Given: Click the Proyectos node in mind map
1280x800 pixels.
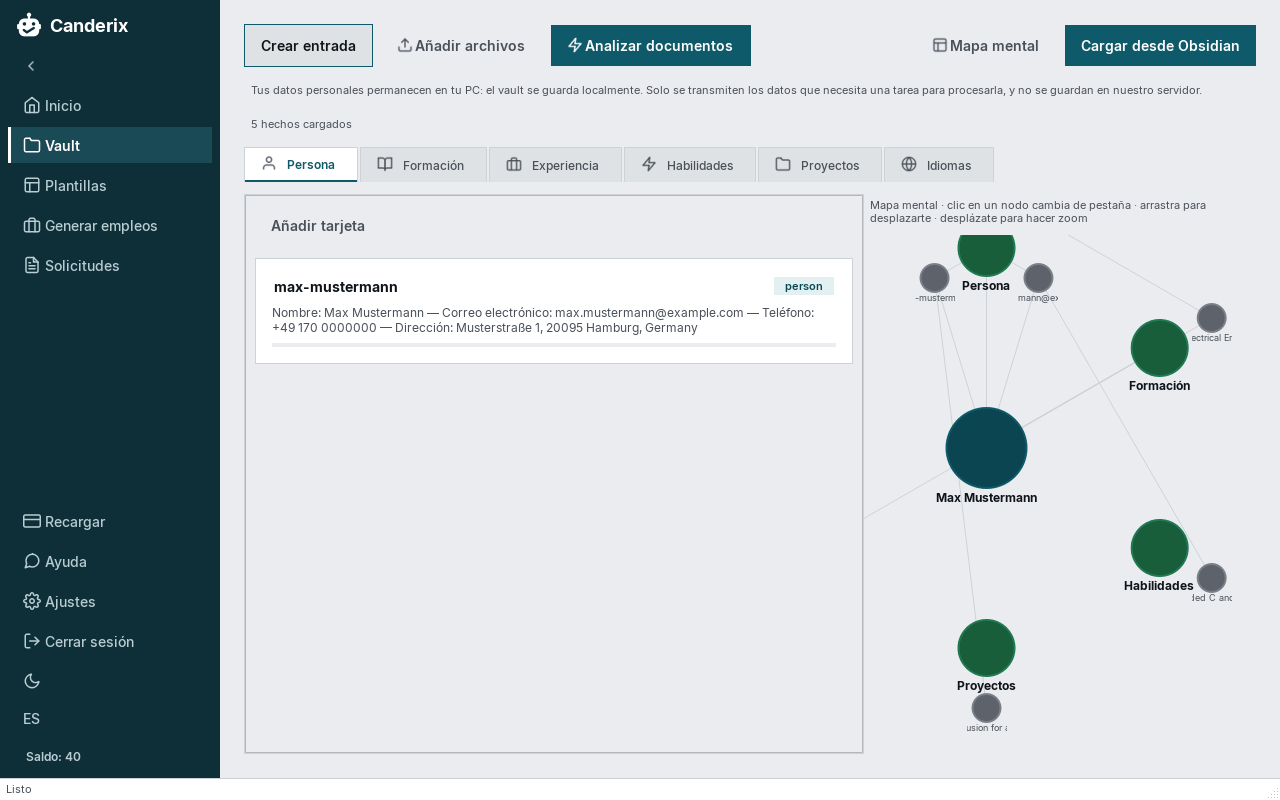Looking at the screenshot, I should (987, 648).
